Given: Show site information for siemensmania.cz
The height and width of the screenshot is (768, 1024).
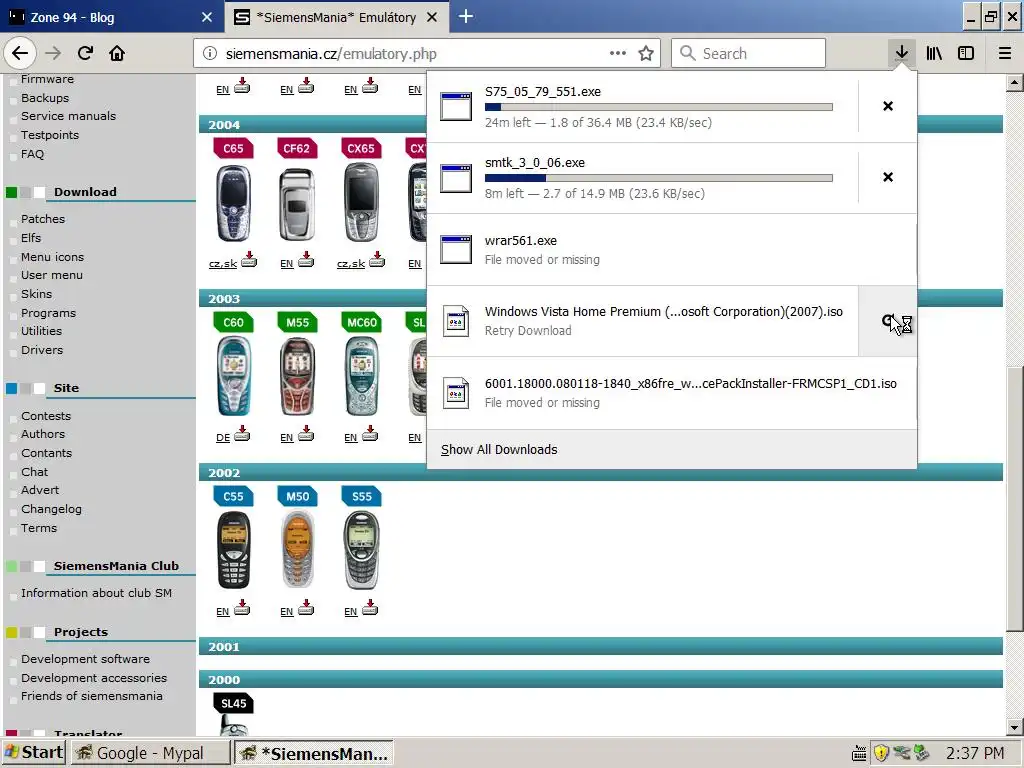Looking at the screenshot, I should pos(210,54).
